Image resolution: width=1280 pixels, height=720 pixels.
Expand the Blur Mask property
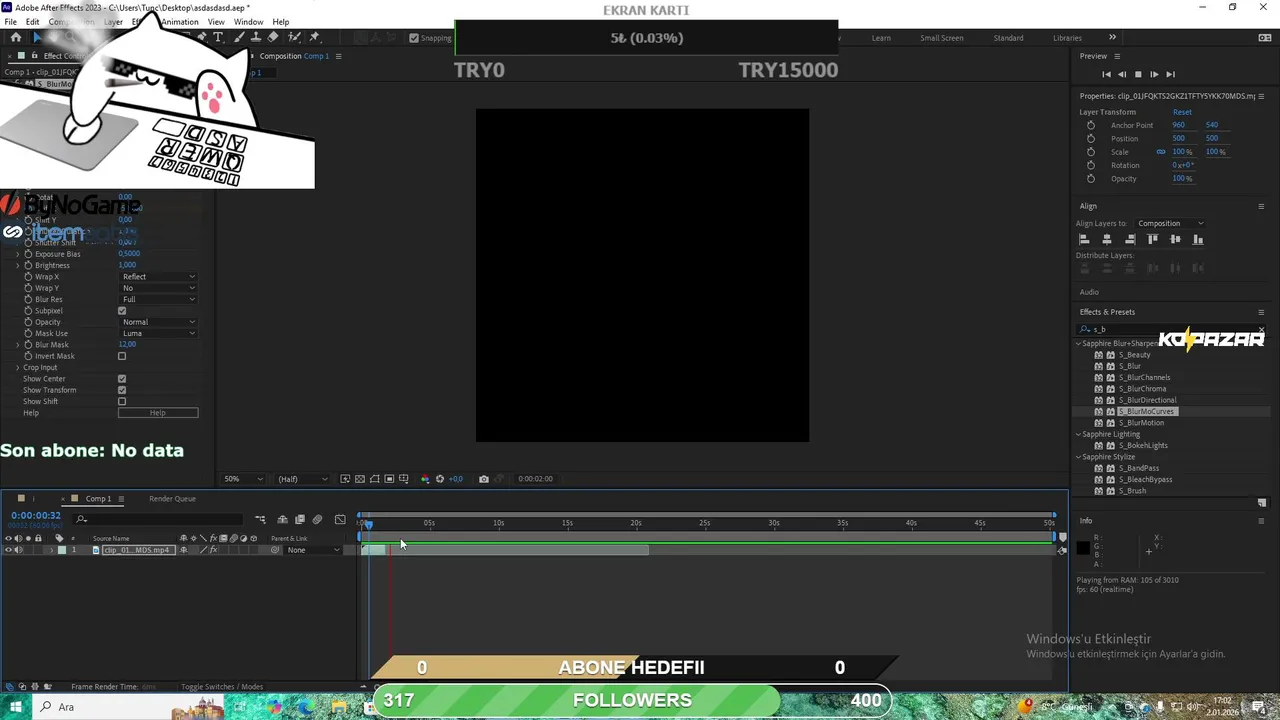(17, 345)
